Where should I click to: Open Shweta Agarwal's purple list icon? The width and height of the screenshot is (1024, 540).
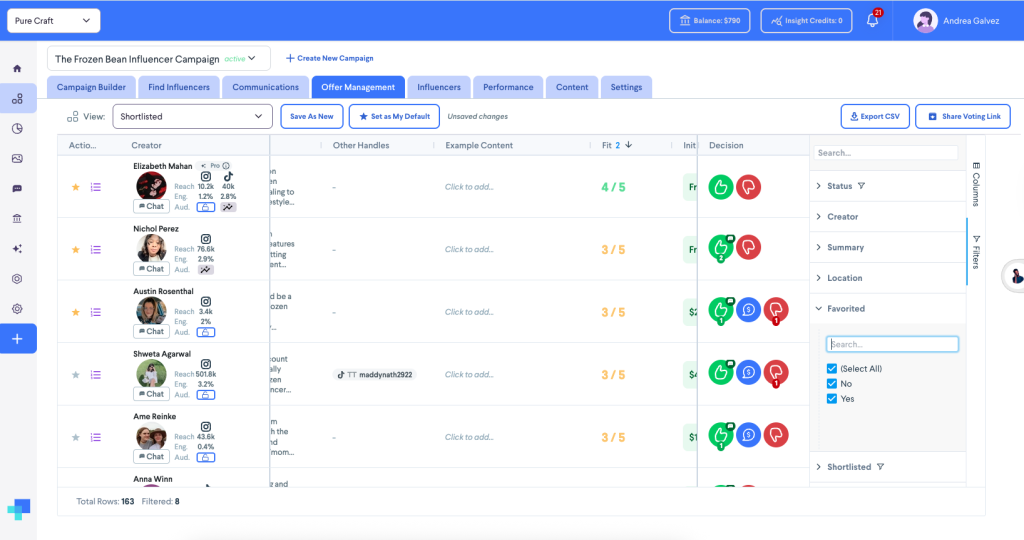[x=96, y=375]
